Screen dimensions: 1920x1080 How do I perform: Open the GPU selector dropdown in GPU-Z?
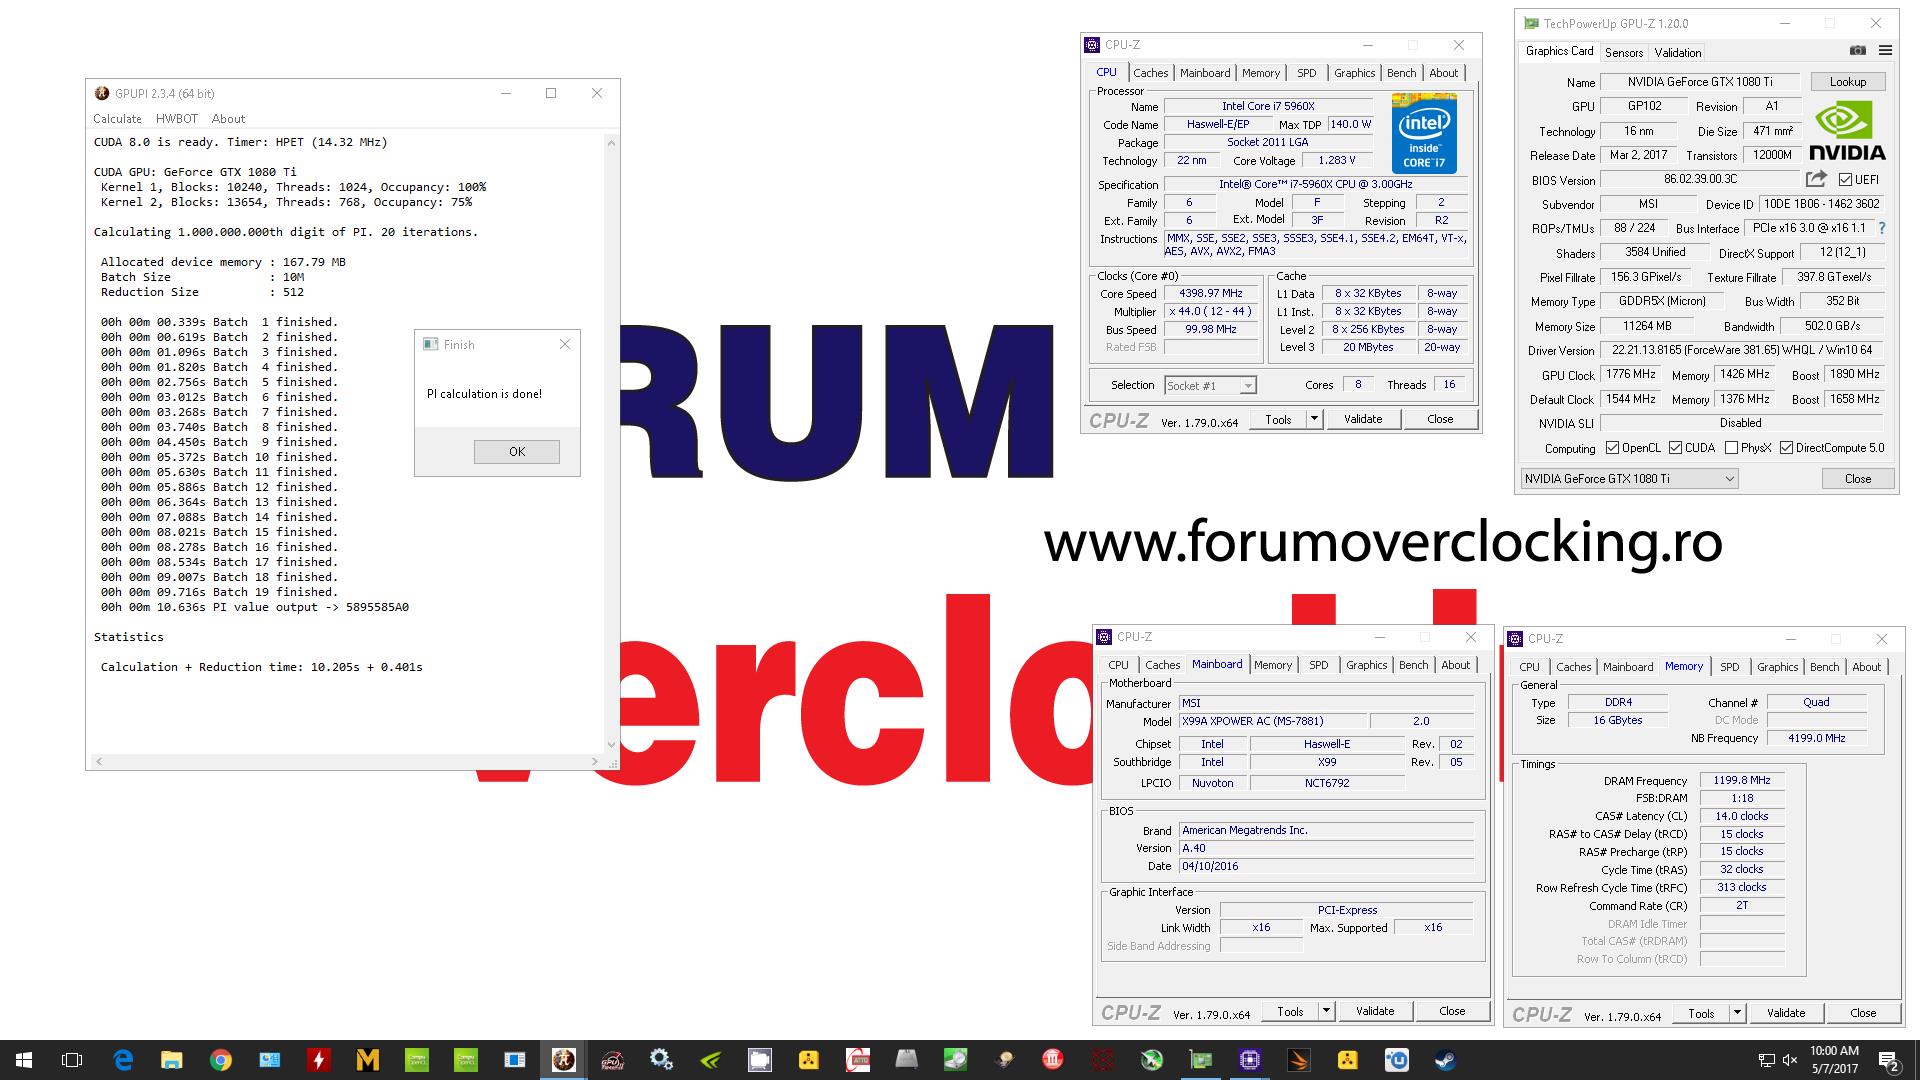point(1629,479)
